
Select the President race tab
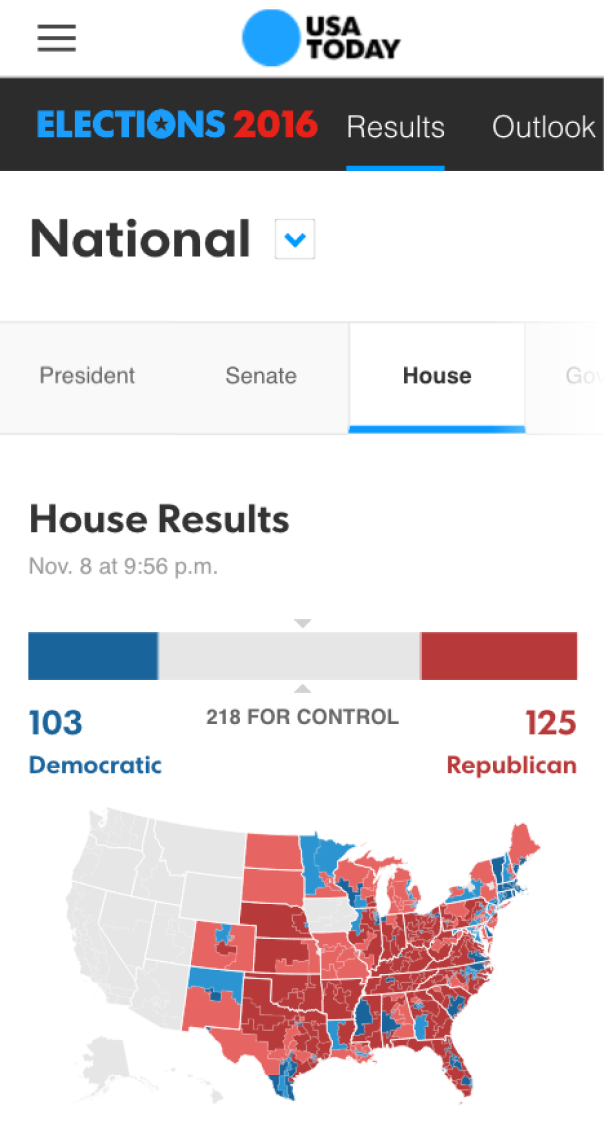(x=87, y=376)
